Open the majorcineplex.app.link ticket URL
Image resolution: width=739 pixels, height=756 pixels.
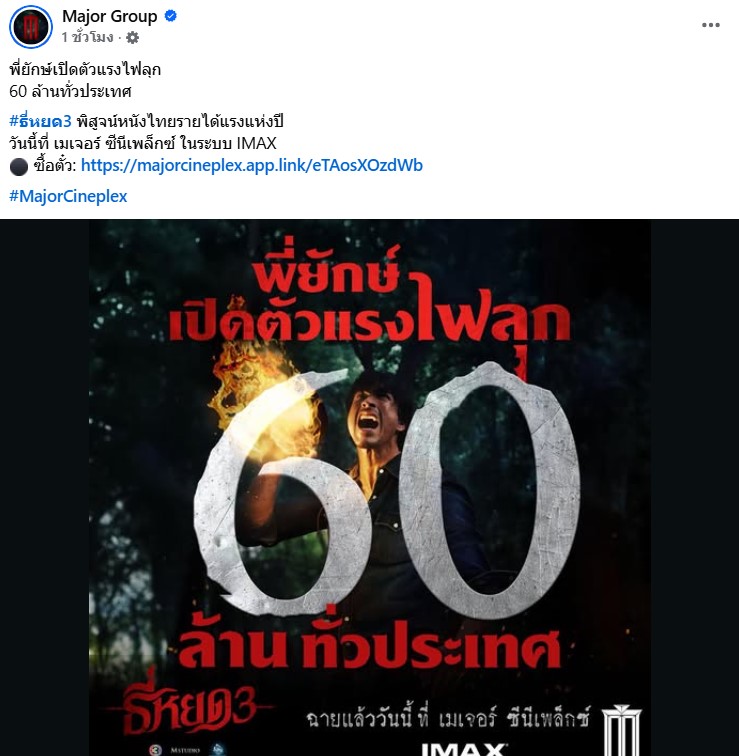[x=252, y=165]
